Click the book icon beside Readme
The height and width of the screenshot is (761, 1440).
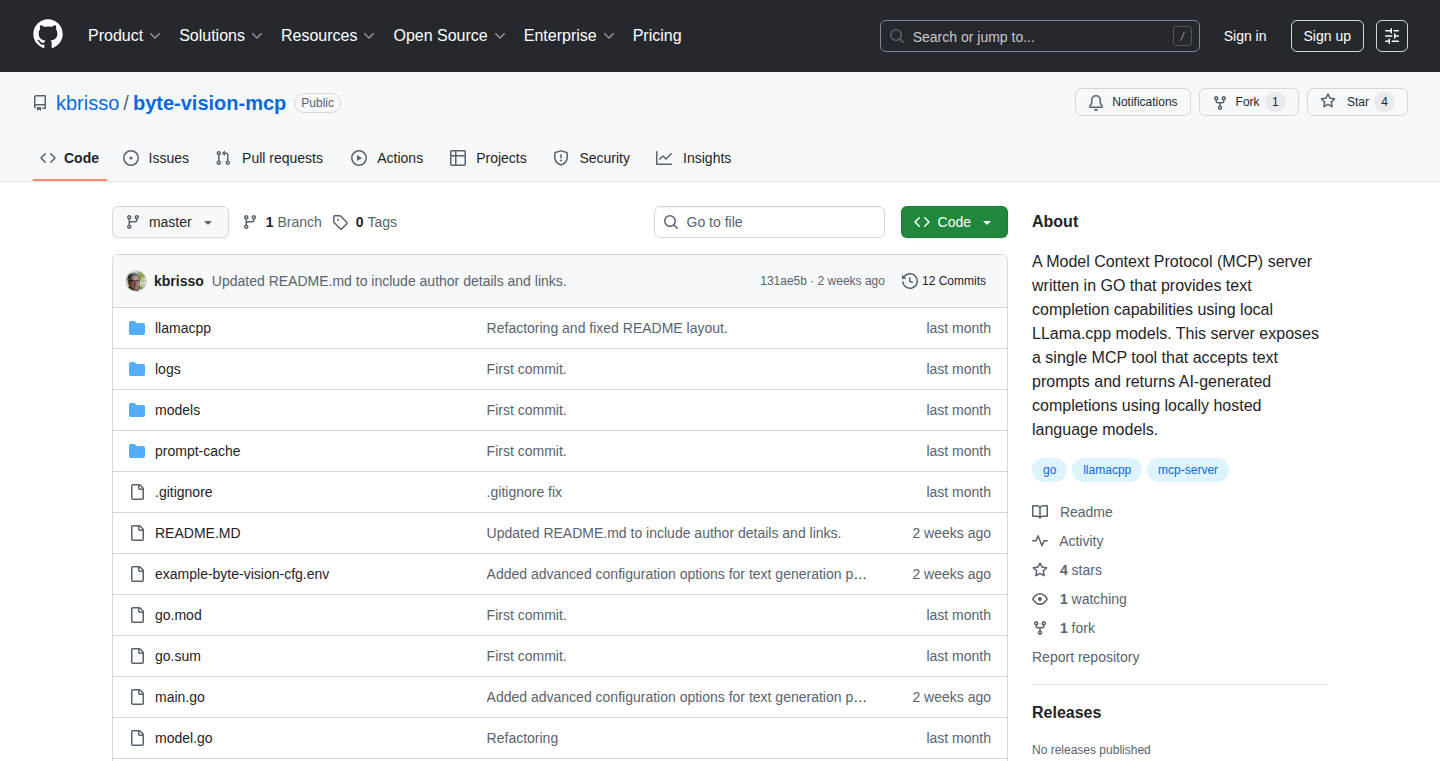[1040, 512]
